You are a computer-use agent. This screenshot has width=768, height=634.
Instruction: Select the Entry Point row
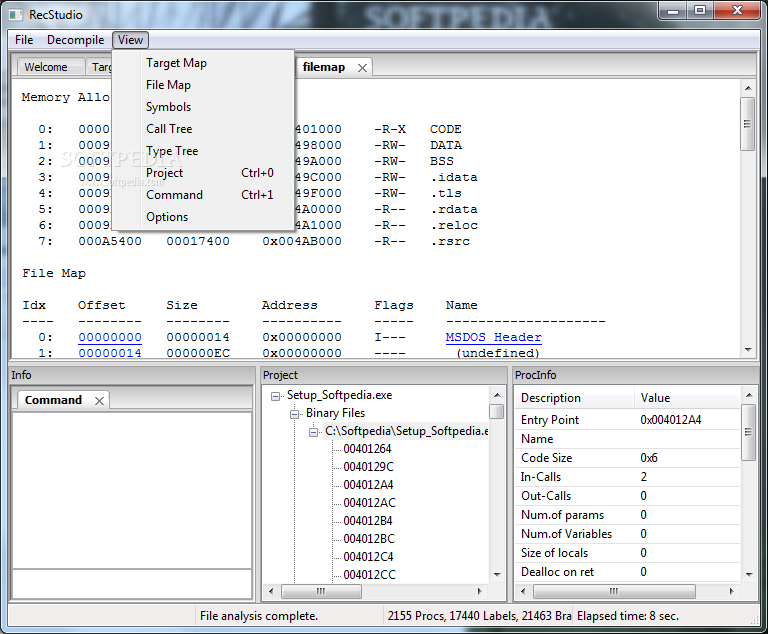627,420
